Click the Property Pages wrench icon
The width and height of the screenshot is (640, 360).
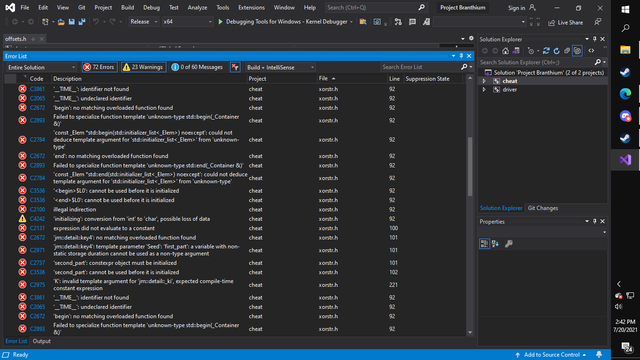[509, 244]
